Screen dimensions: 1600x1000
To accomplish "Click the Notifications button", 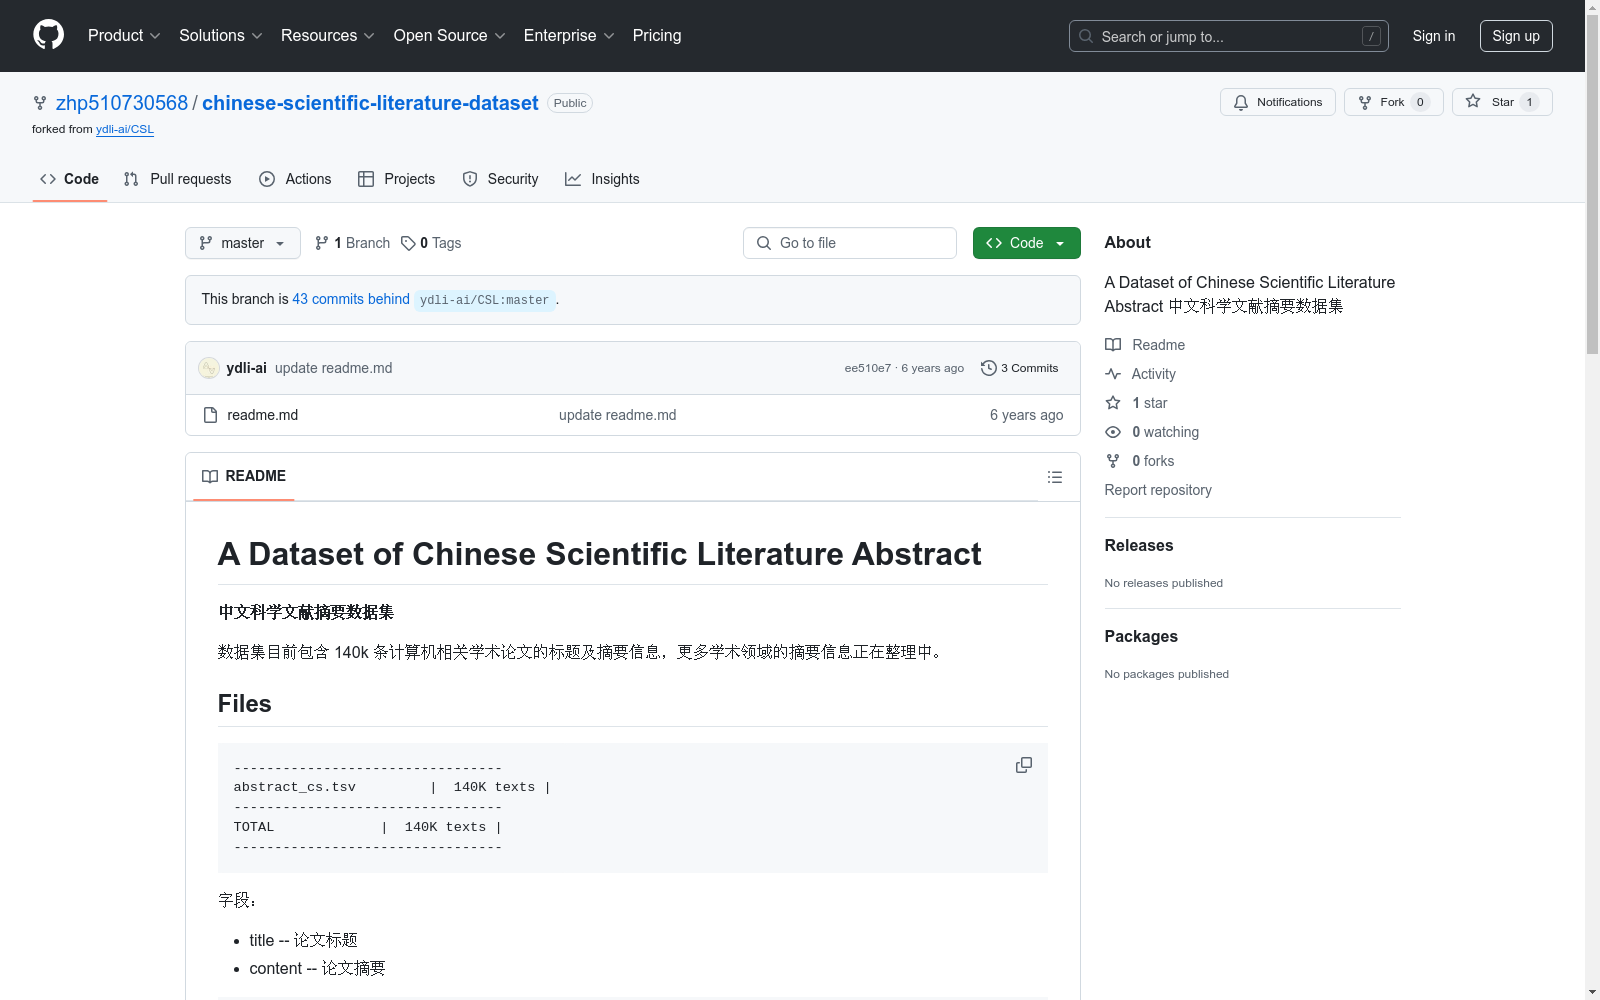I will (1278, 102).
